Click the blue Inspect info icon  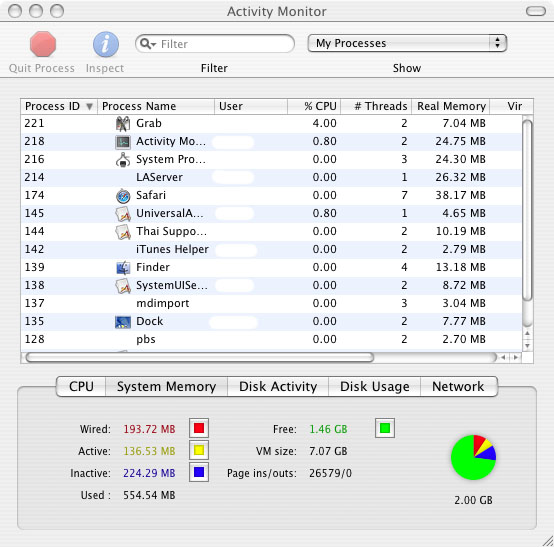tap(106, 44)
